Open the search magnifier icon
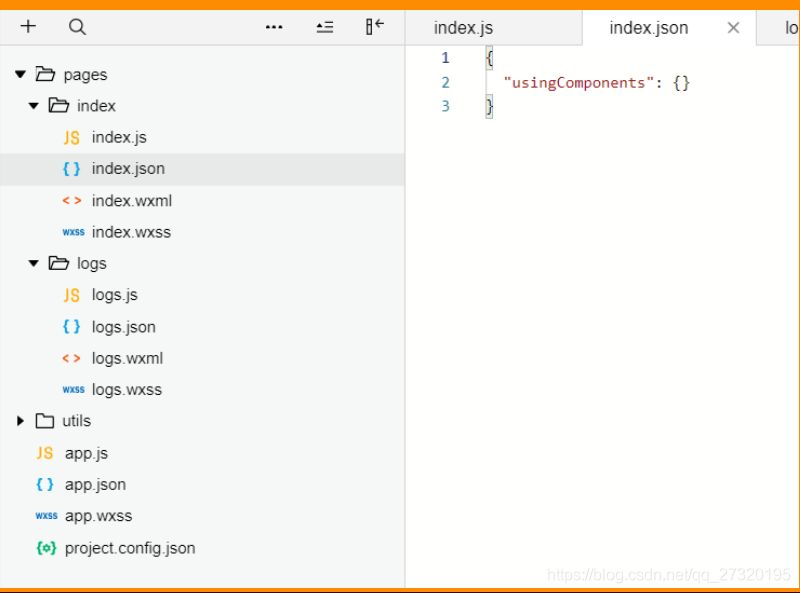The width and height of the screenshot is (800, 593). tap(77, 27)
